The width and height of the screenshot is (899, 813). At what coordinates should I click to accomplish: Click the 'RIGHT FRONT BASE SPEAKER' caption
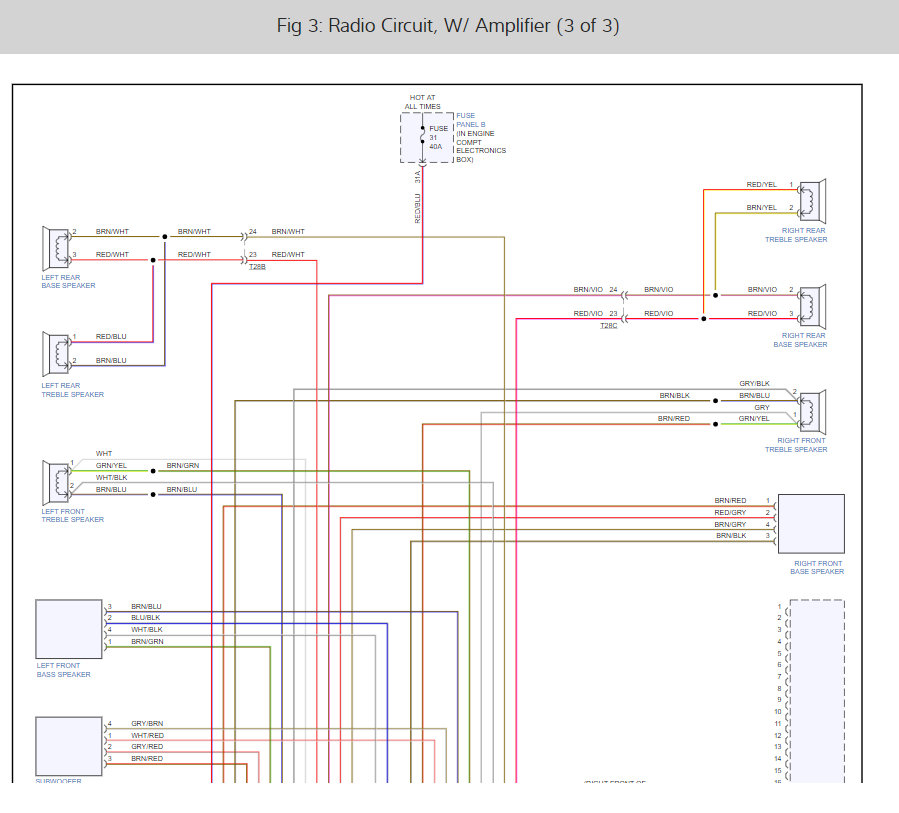tap(817, 568)
